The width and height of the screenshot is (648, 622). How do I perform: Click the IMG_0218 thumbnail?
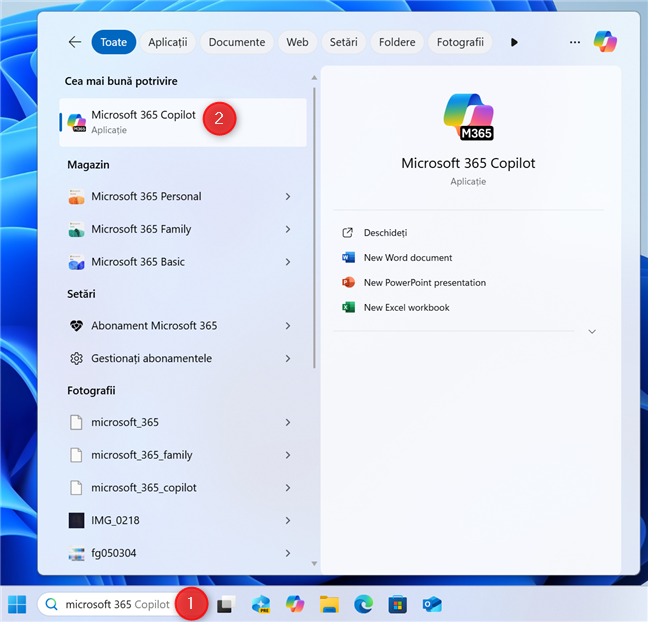tap(76, 520)
